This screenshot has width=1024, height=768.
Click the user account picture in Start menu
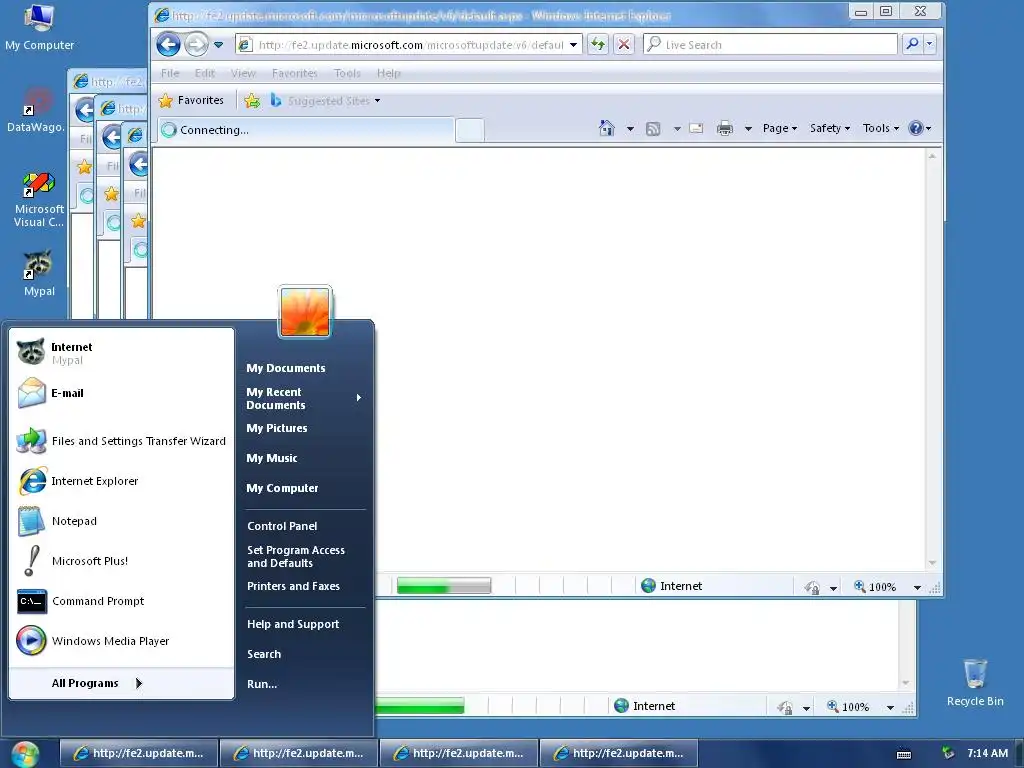point(305,312)
